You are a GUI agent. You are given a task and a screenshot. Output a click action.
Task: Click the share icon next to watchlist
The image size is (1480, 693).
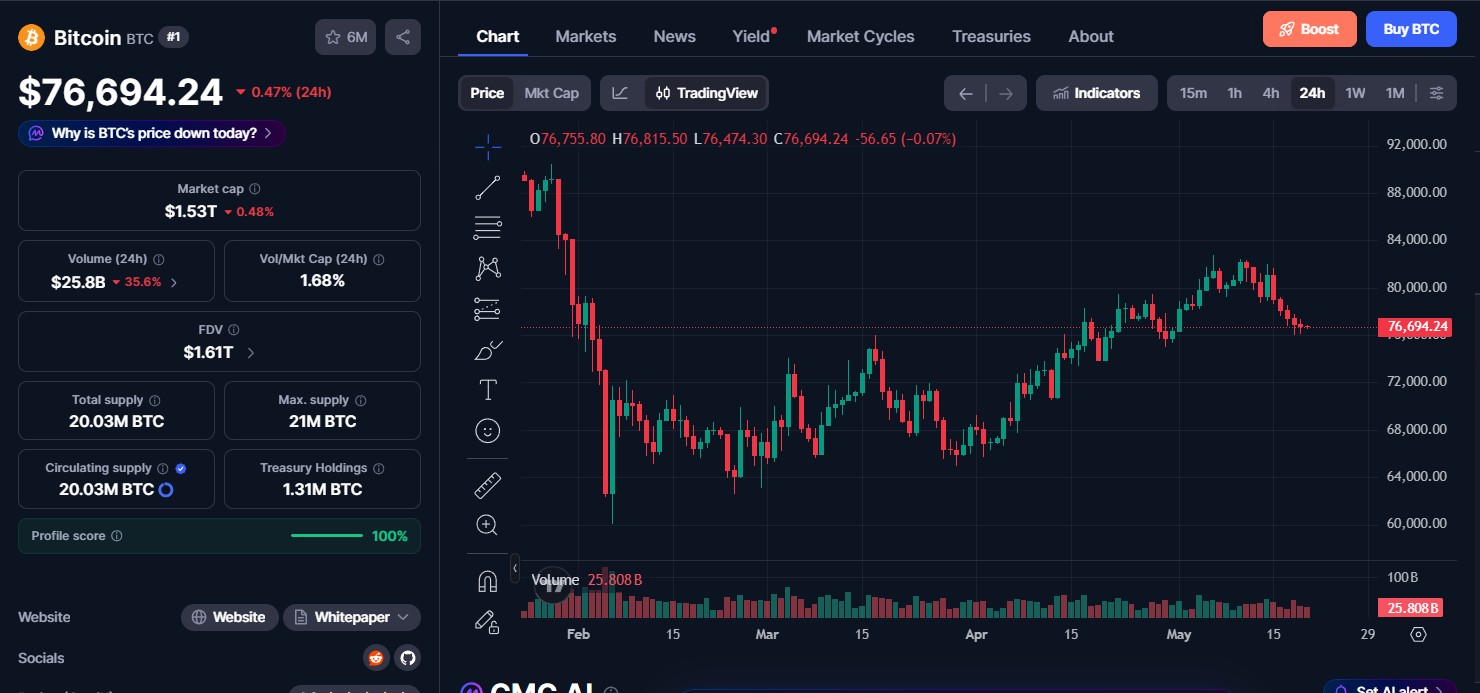click(x=403, y=37)
